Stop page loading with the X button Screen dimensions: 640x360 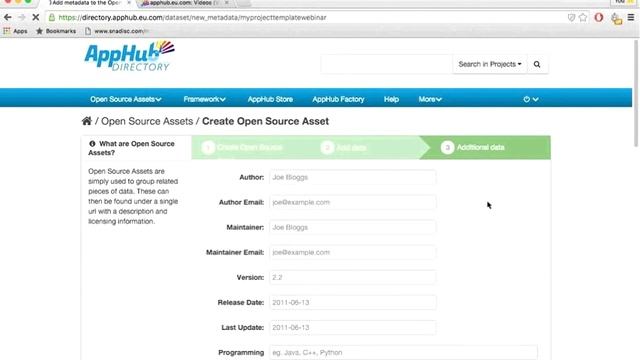click(x=36, y=18)
